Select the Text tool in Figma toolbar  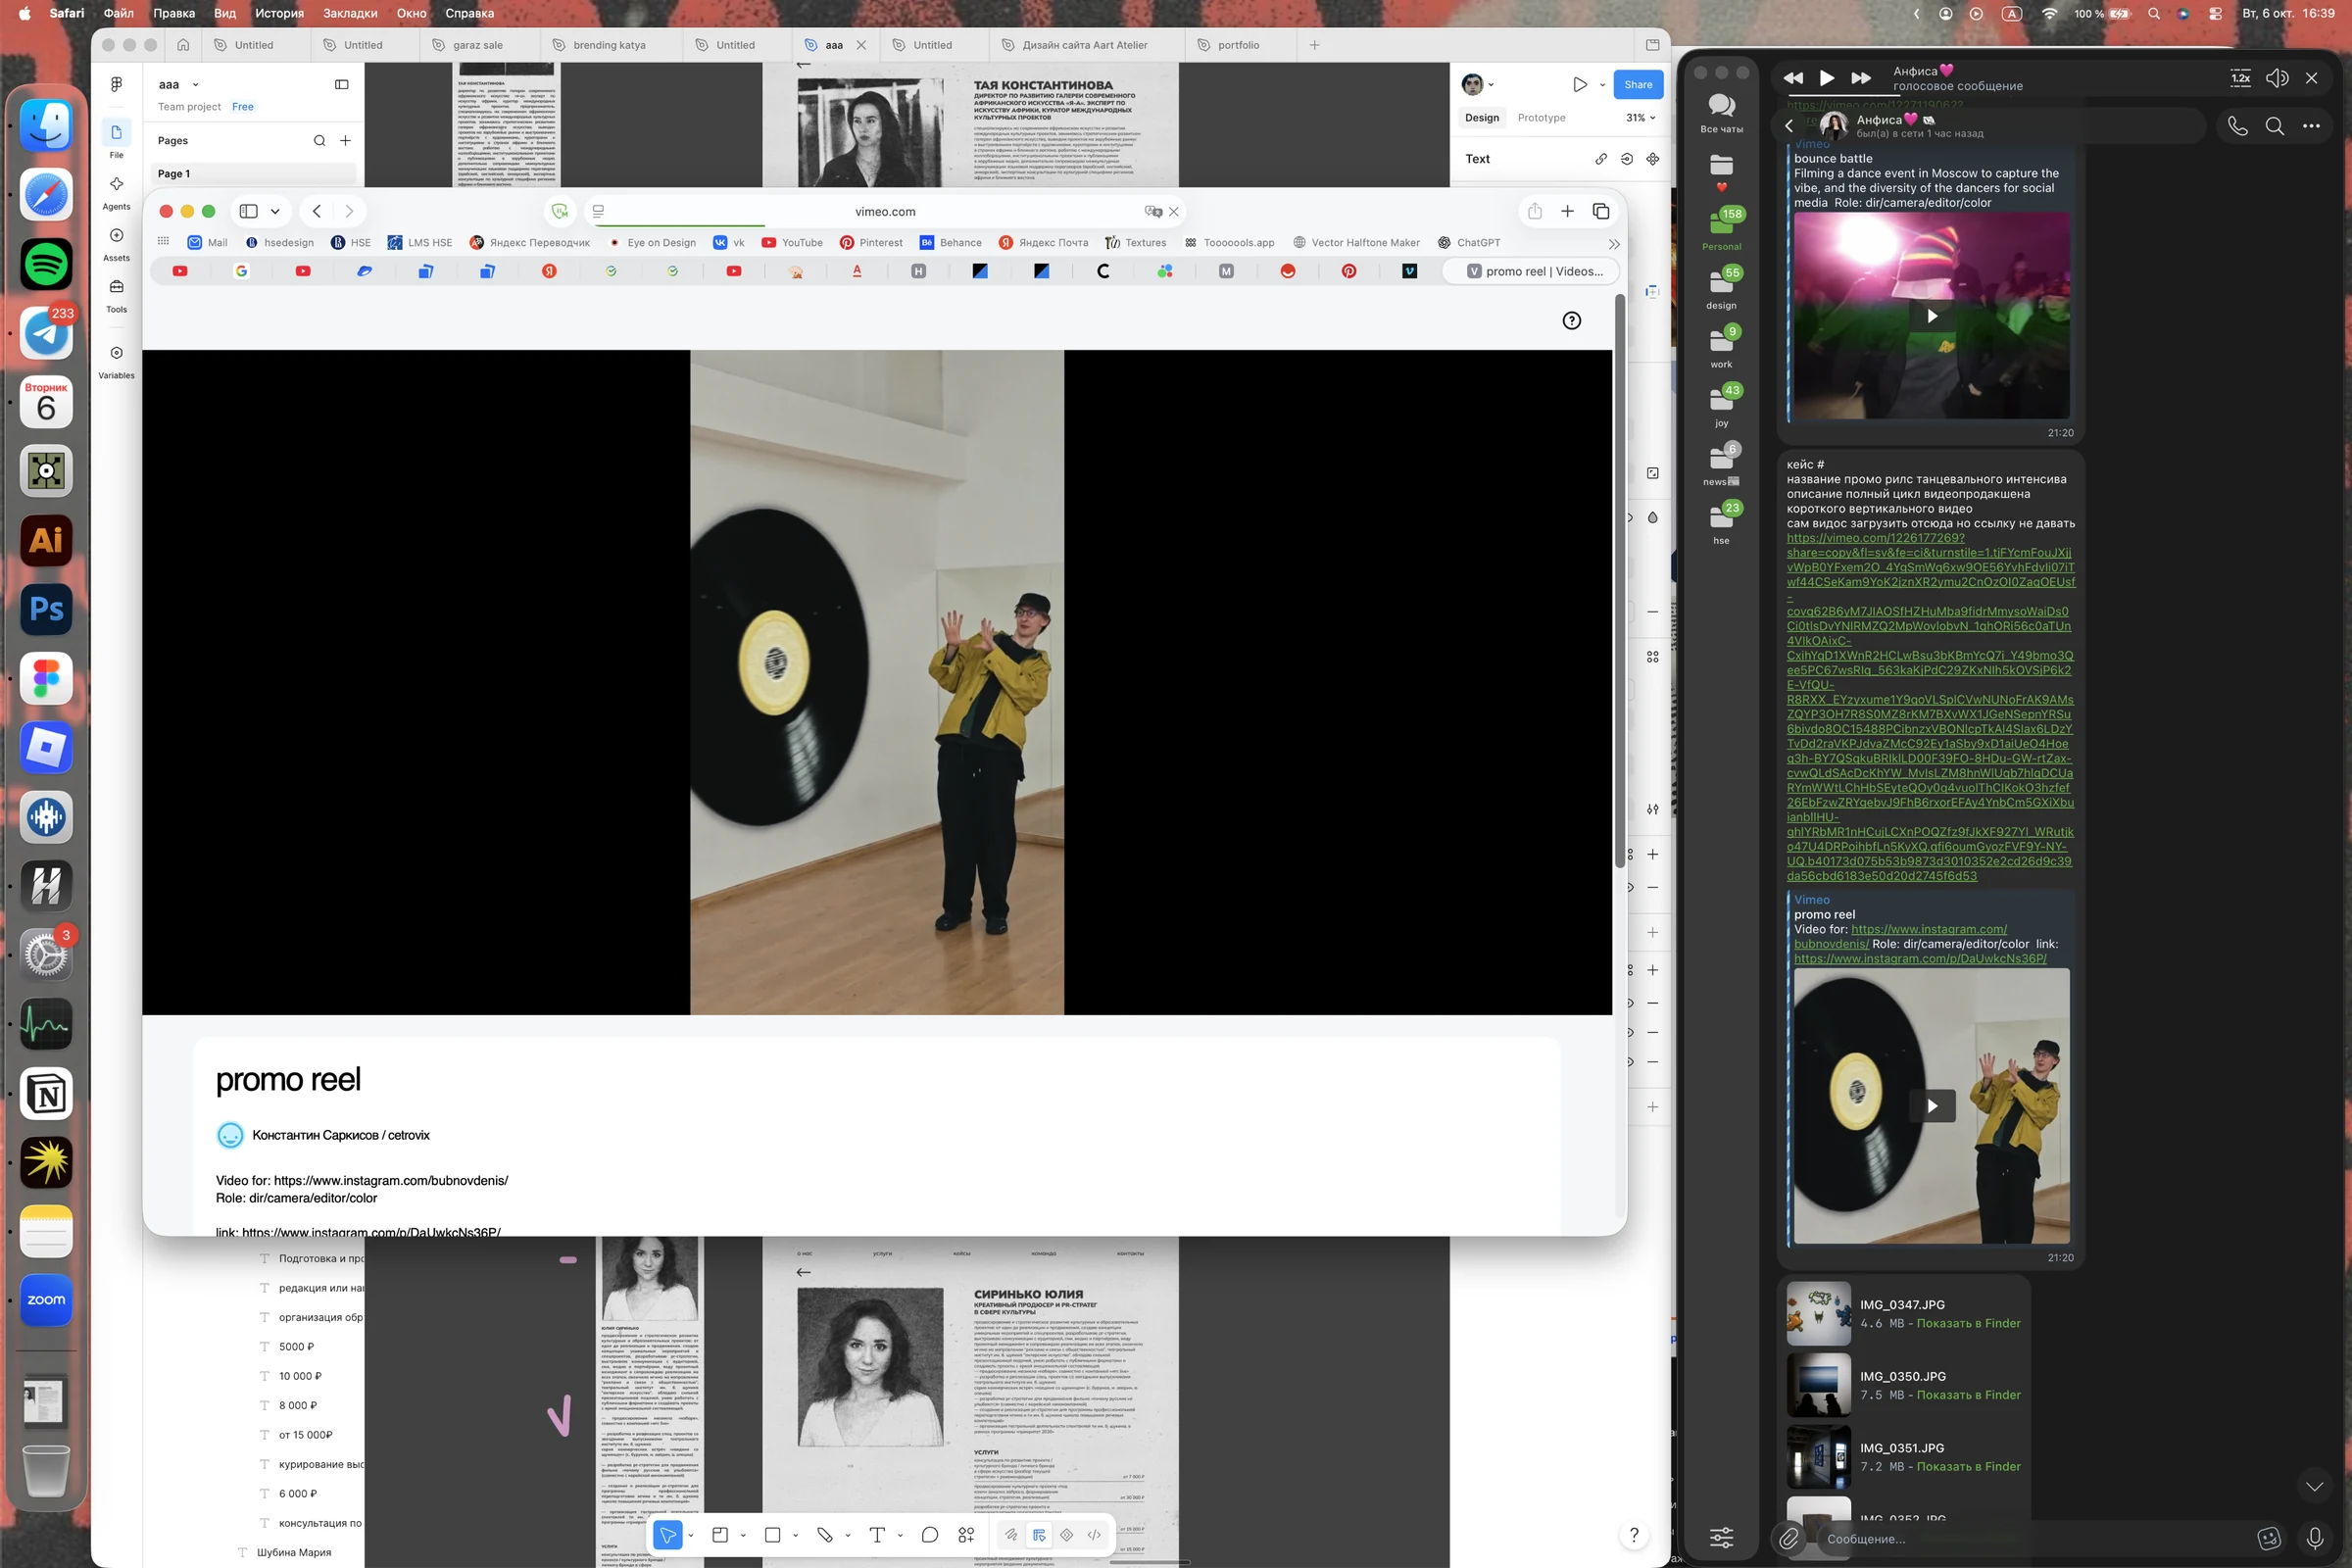(877, 1535)
